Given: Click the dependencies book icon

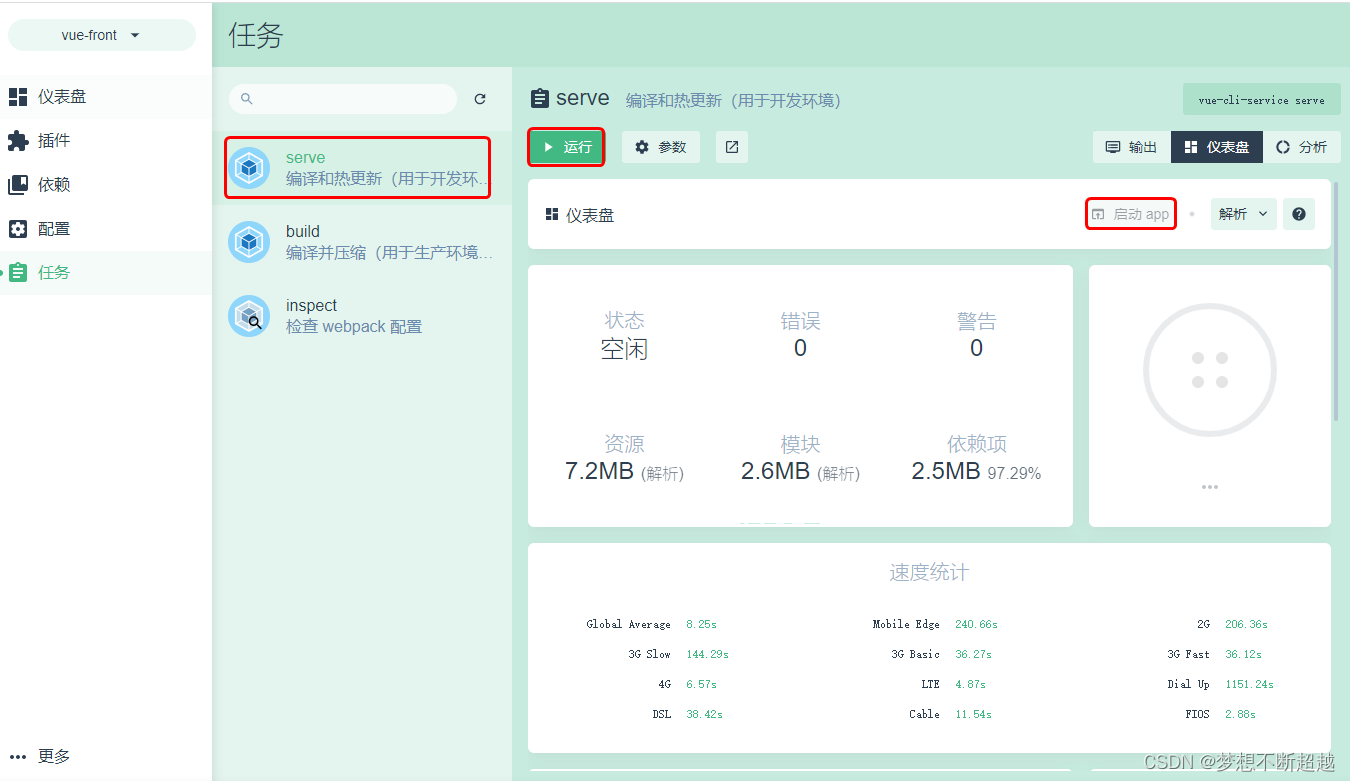Looking at the screenshot, I should click(x=18, y=185).
